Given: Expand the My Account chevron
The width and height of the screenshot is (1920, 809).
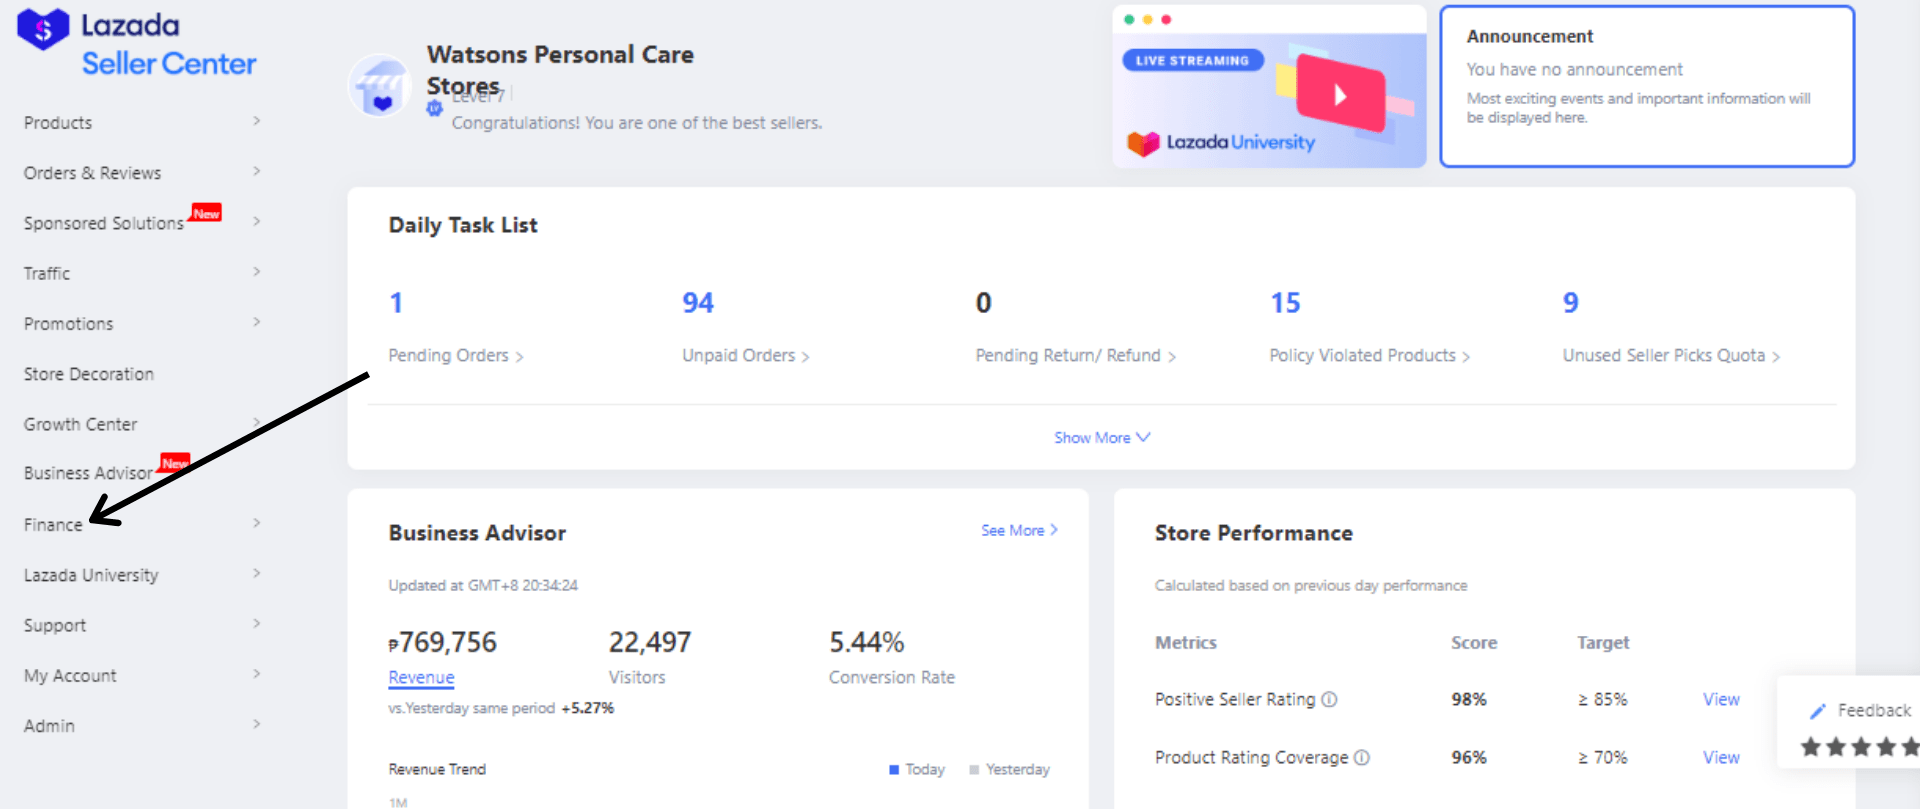Looking at the screenshot, I should coord(257,674).
